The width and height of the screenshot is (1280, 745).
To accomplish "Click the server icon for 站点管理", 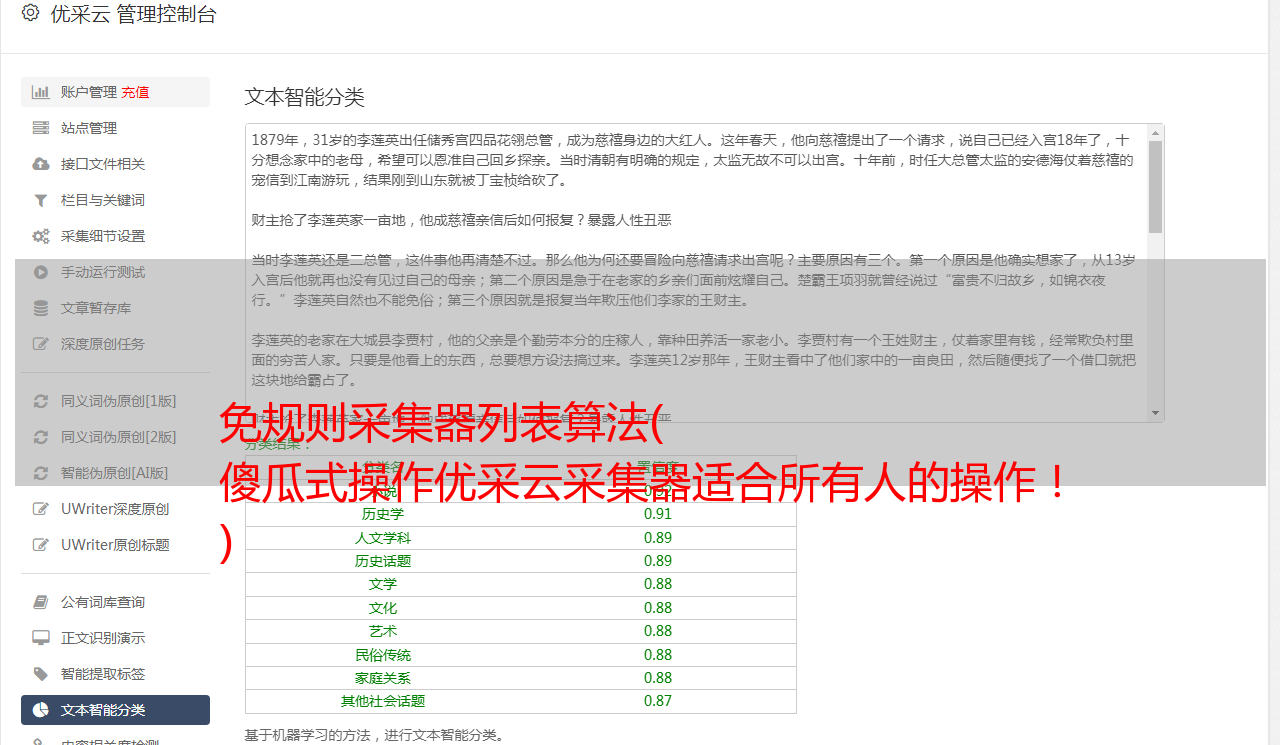I will [41, 128].
